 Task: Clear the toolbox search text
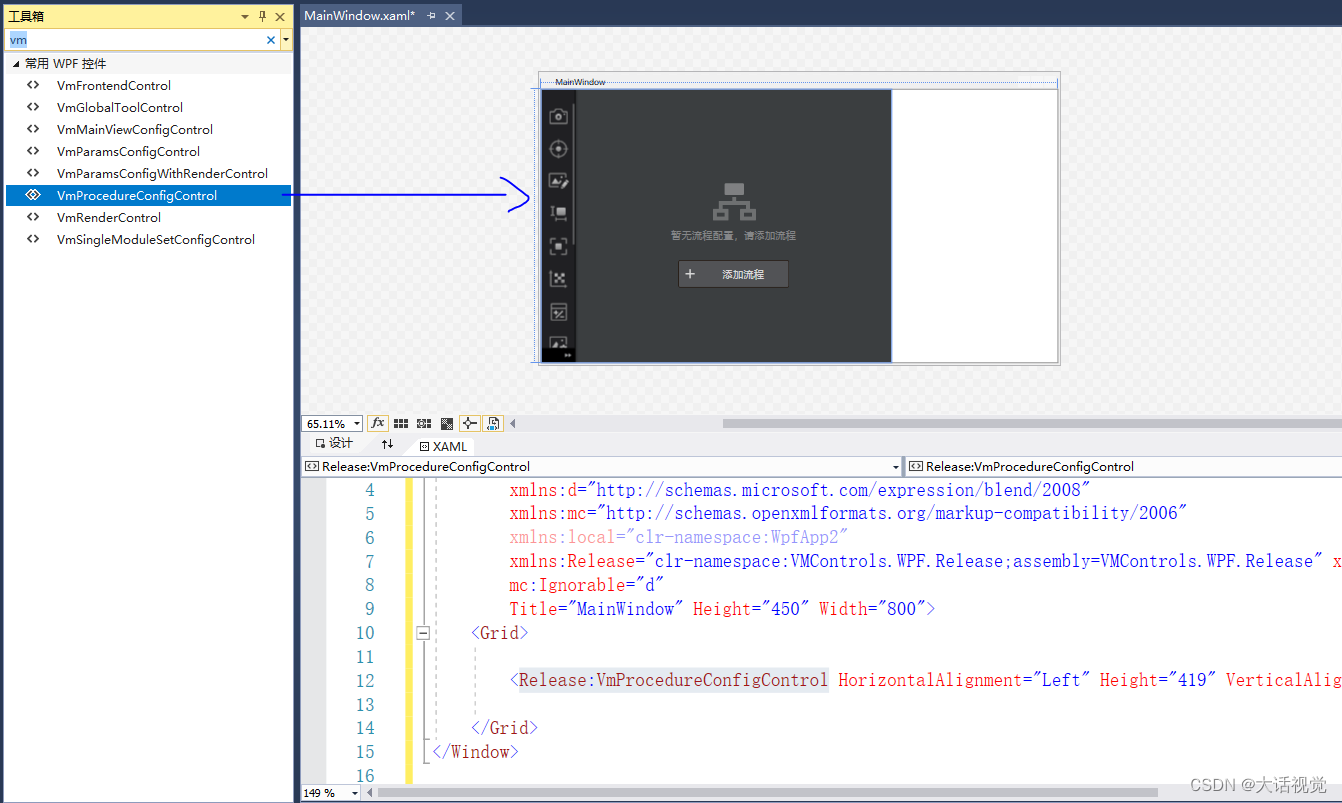point(271,40)
